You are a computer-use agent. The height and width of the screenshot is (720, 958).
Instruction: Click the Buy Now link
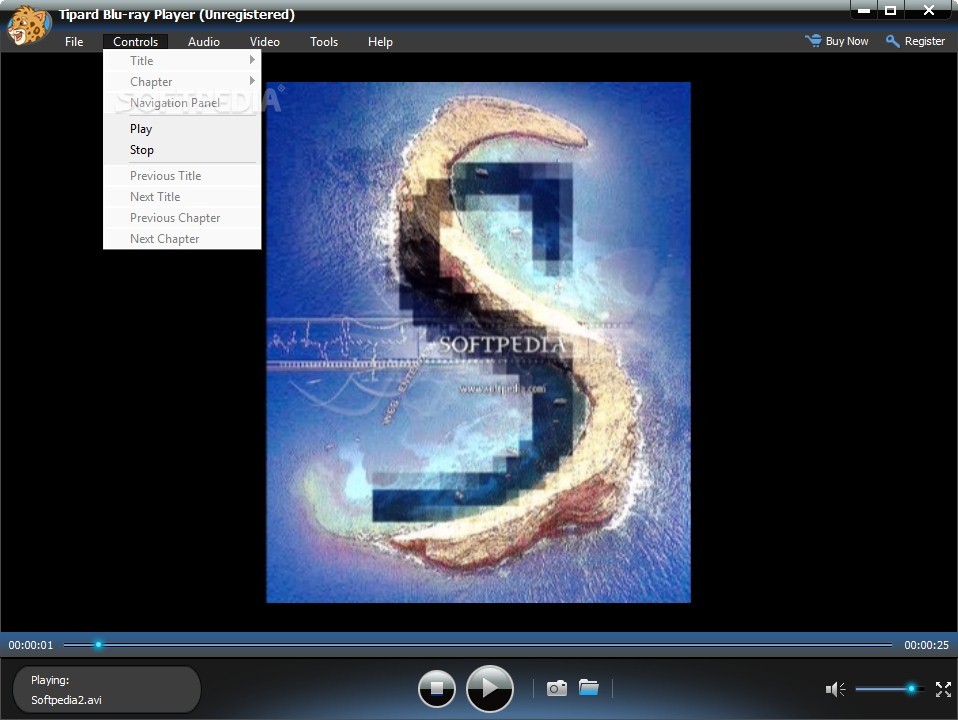(847, 41)
